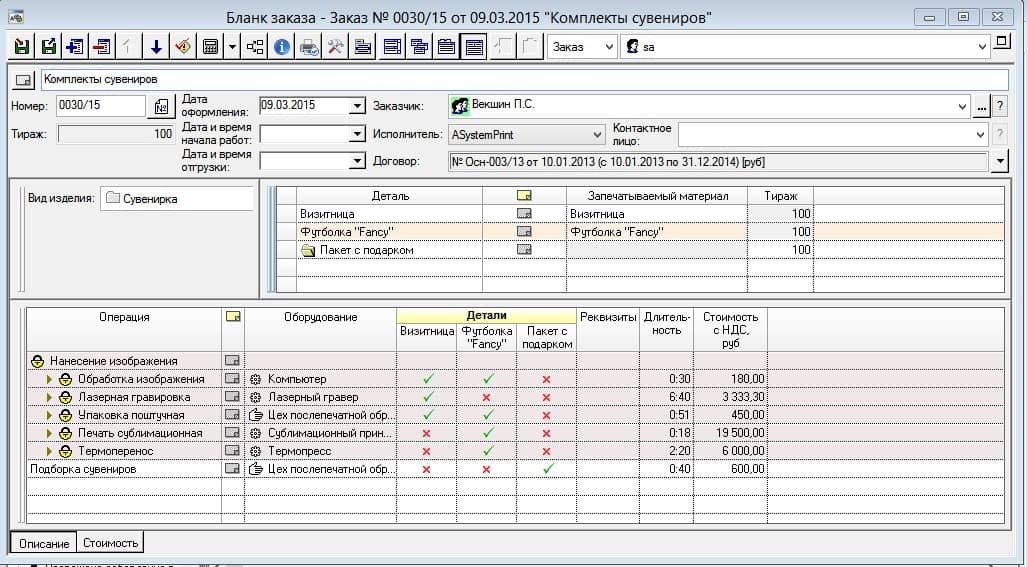
Task: Click the blue down arrow toolbar icon
Action: pos(156,46)
